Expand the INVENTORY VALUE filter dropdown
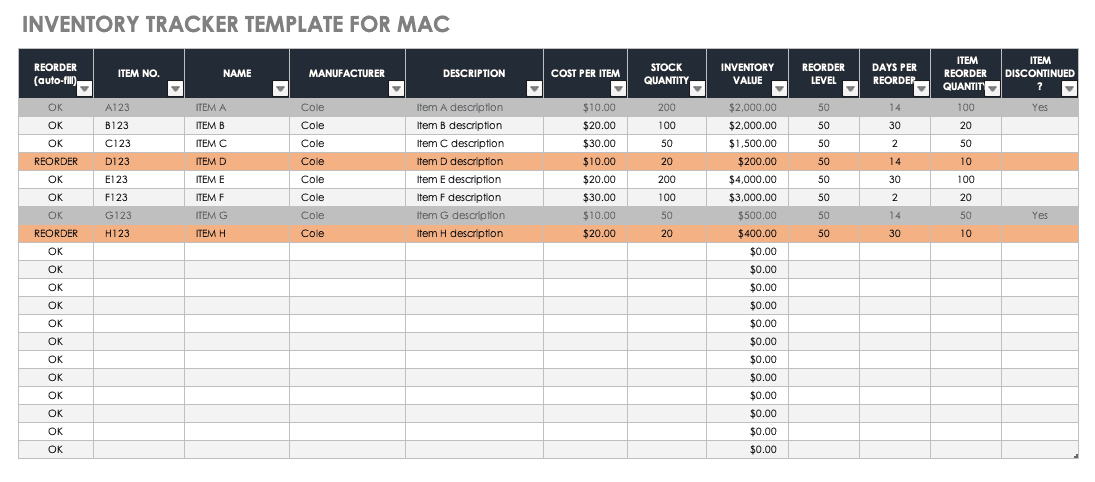This screenshot has width=1095, height=482. pyautogui.click(x=779, y=89)
